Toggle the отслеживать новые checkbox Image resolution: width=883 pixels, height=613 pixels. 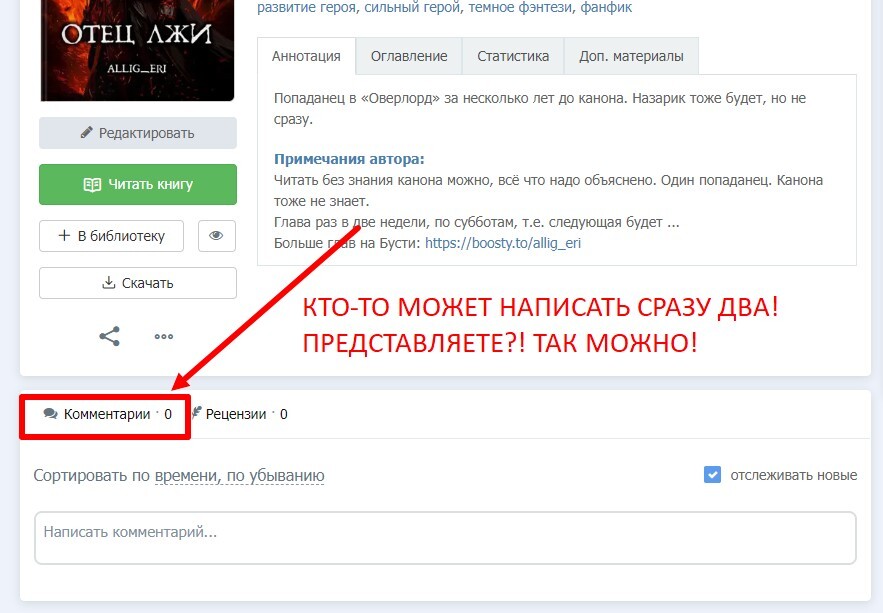[x=712, y=475]
